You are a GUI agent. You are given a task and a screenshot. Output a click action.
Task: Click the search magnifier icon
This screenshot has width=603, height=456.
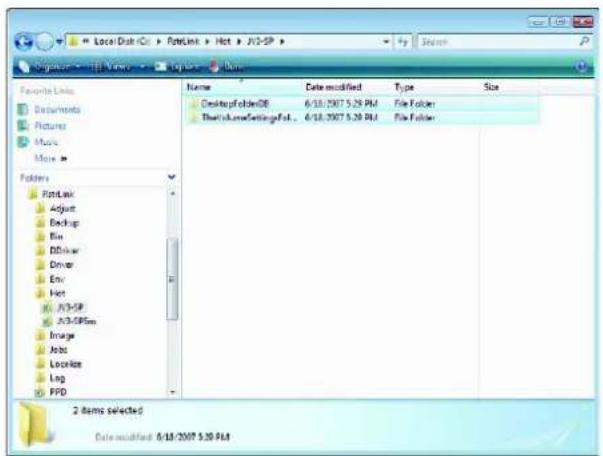pos(584,41)
